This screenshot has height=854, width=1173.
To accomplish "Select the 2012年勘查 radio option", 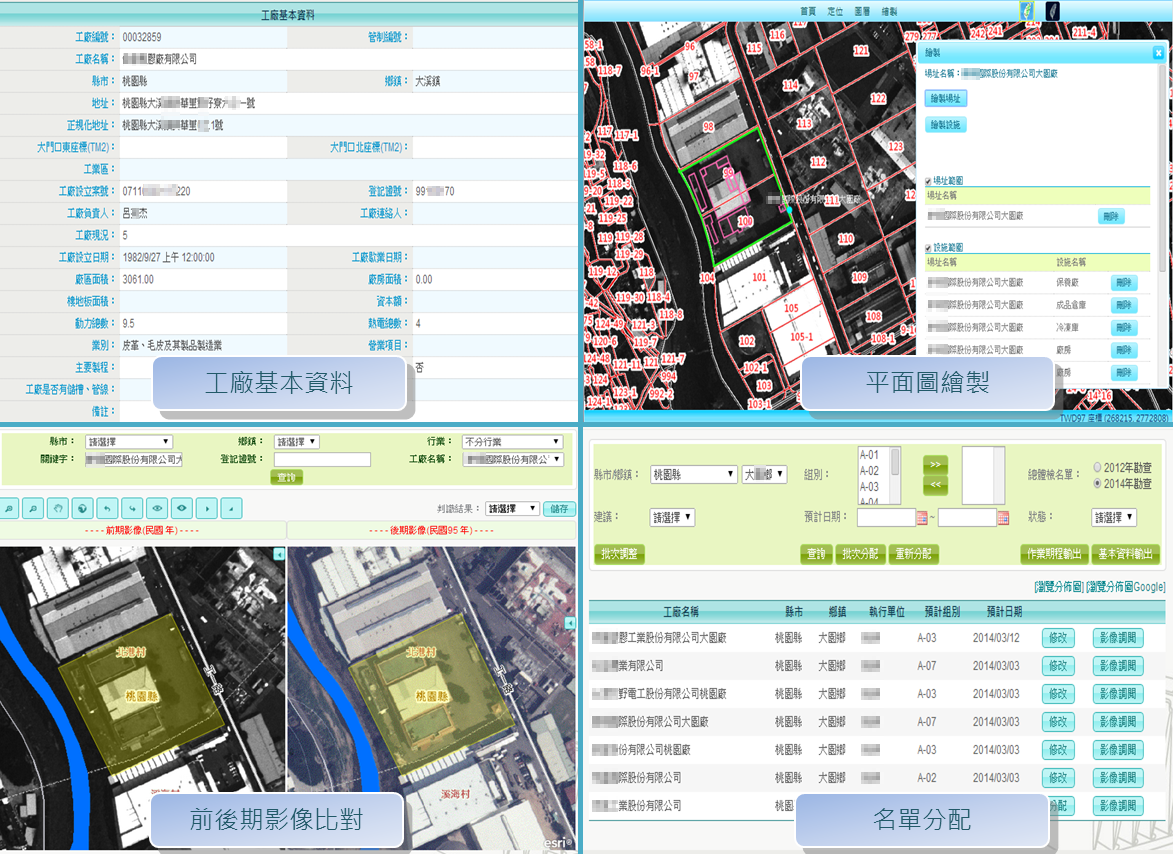I will pos(1097,467).
